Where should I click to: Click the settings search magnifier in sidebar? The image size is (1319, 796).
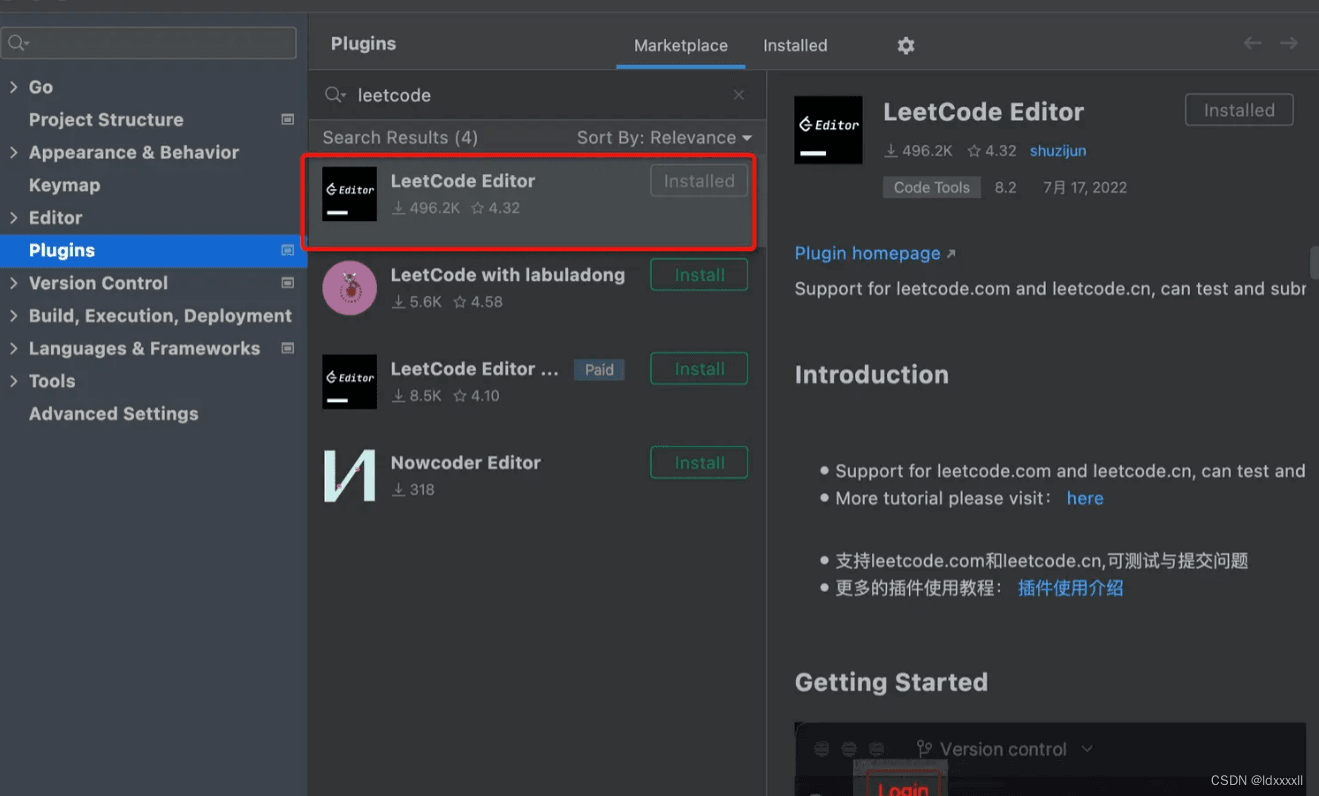point(17,43)
